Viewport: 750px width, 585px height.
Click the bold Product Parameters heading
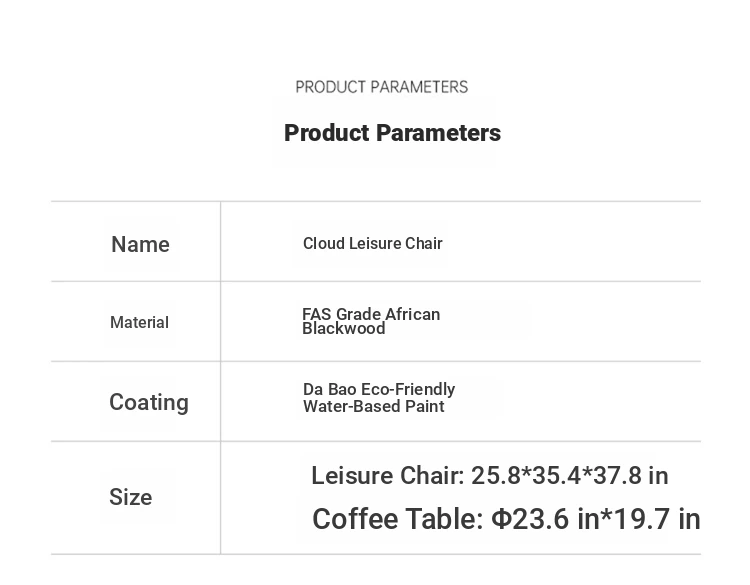tap(392, 133)
